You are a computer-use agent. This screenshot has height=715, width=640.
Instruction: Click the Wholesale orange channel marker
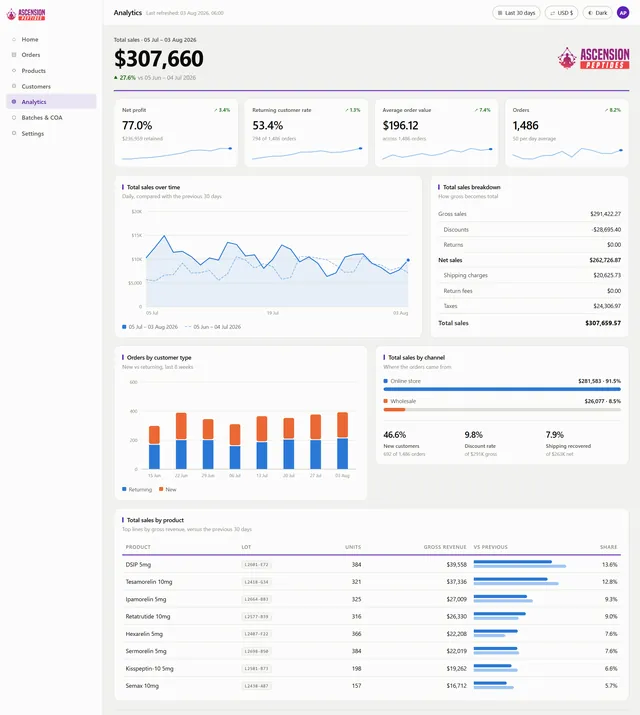386,401
